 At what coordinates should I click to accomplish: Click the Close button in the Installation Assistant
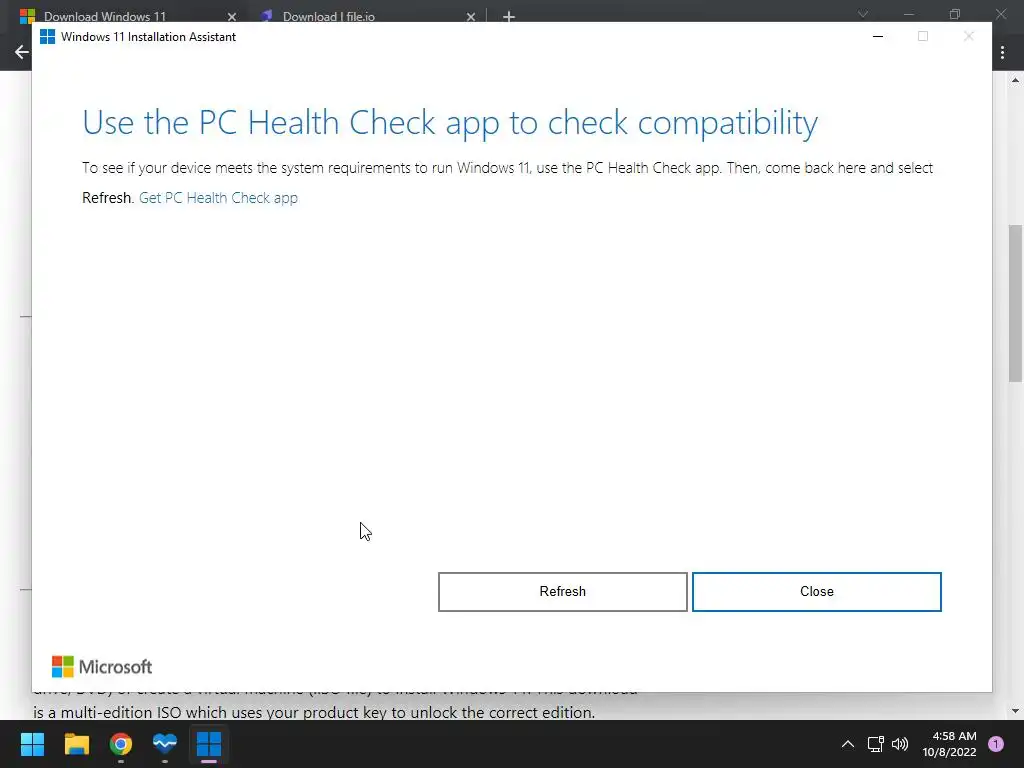tap(816, 592)
